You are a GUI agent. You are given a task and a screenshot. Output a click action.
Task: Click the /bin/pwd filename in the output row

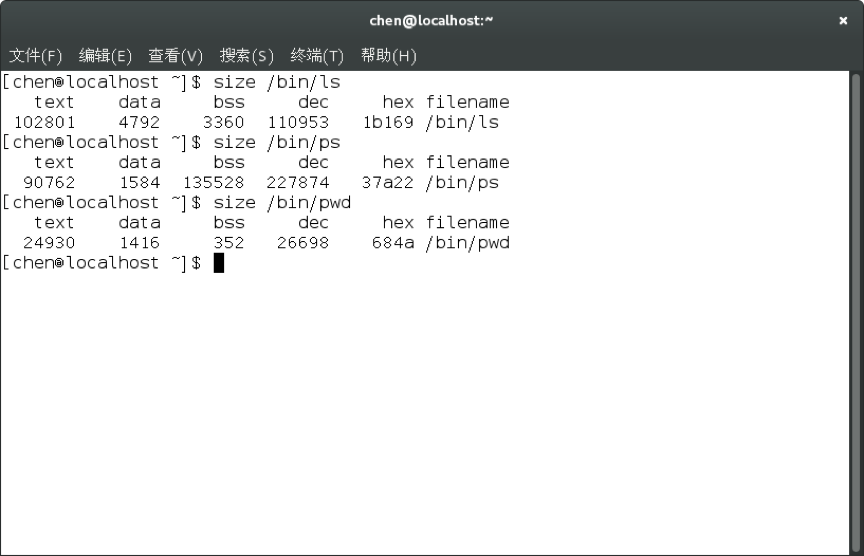[x=467, y=242]
